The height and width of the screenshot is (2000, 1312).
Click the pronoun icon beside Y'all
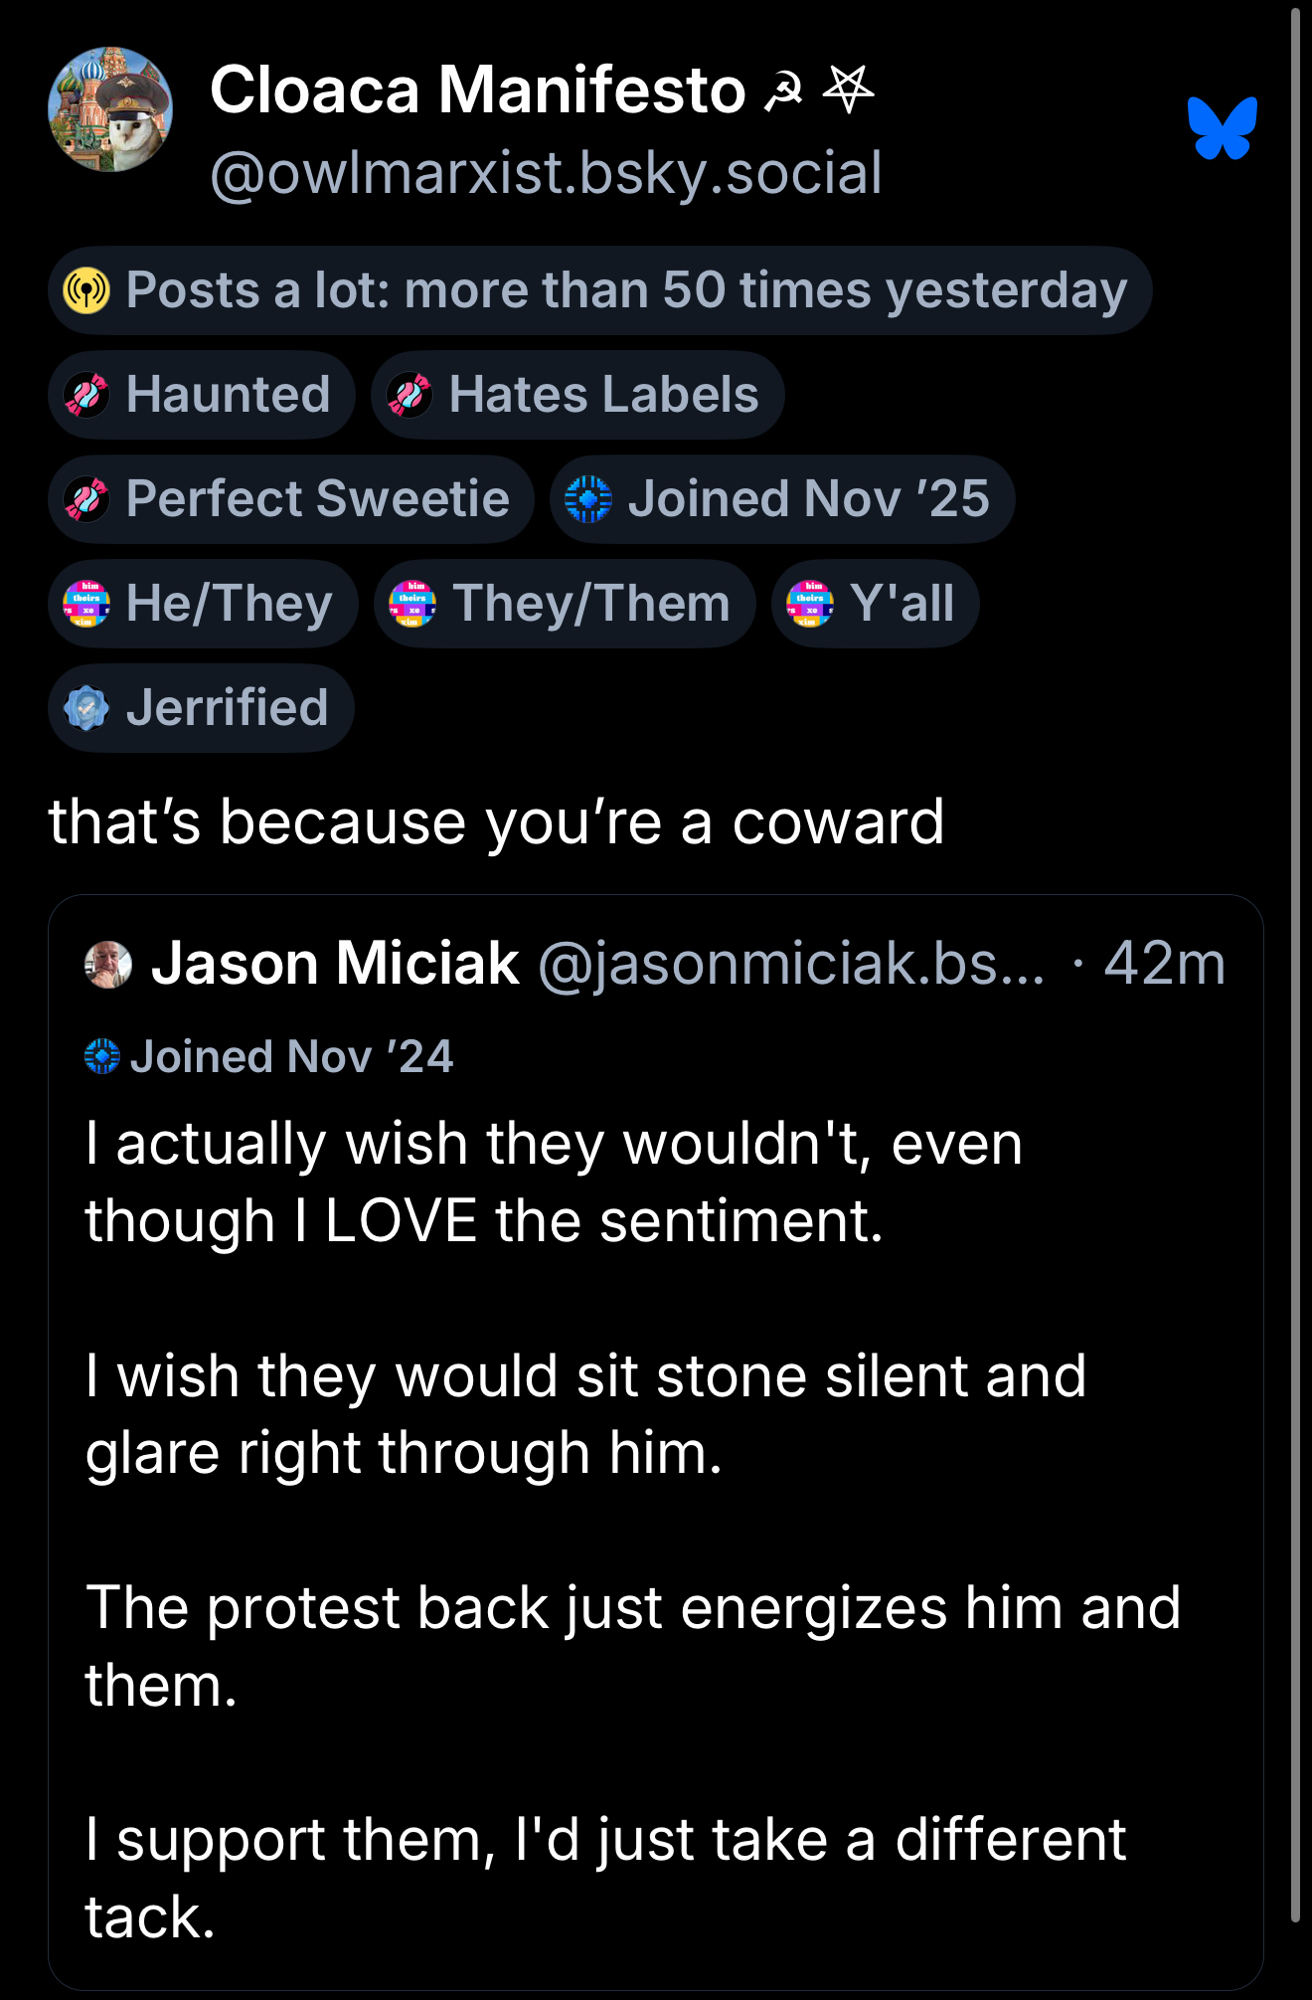(810, 604)
